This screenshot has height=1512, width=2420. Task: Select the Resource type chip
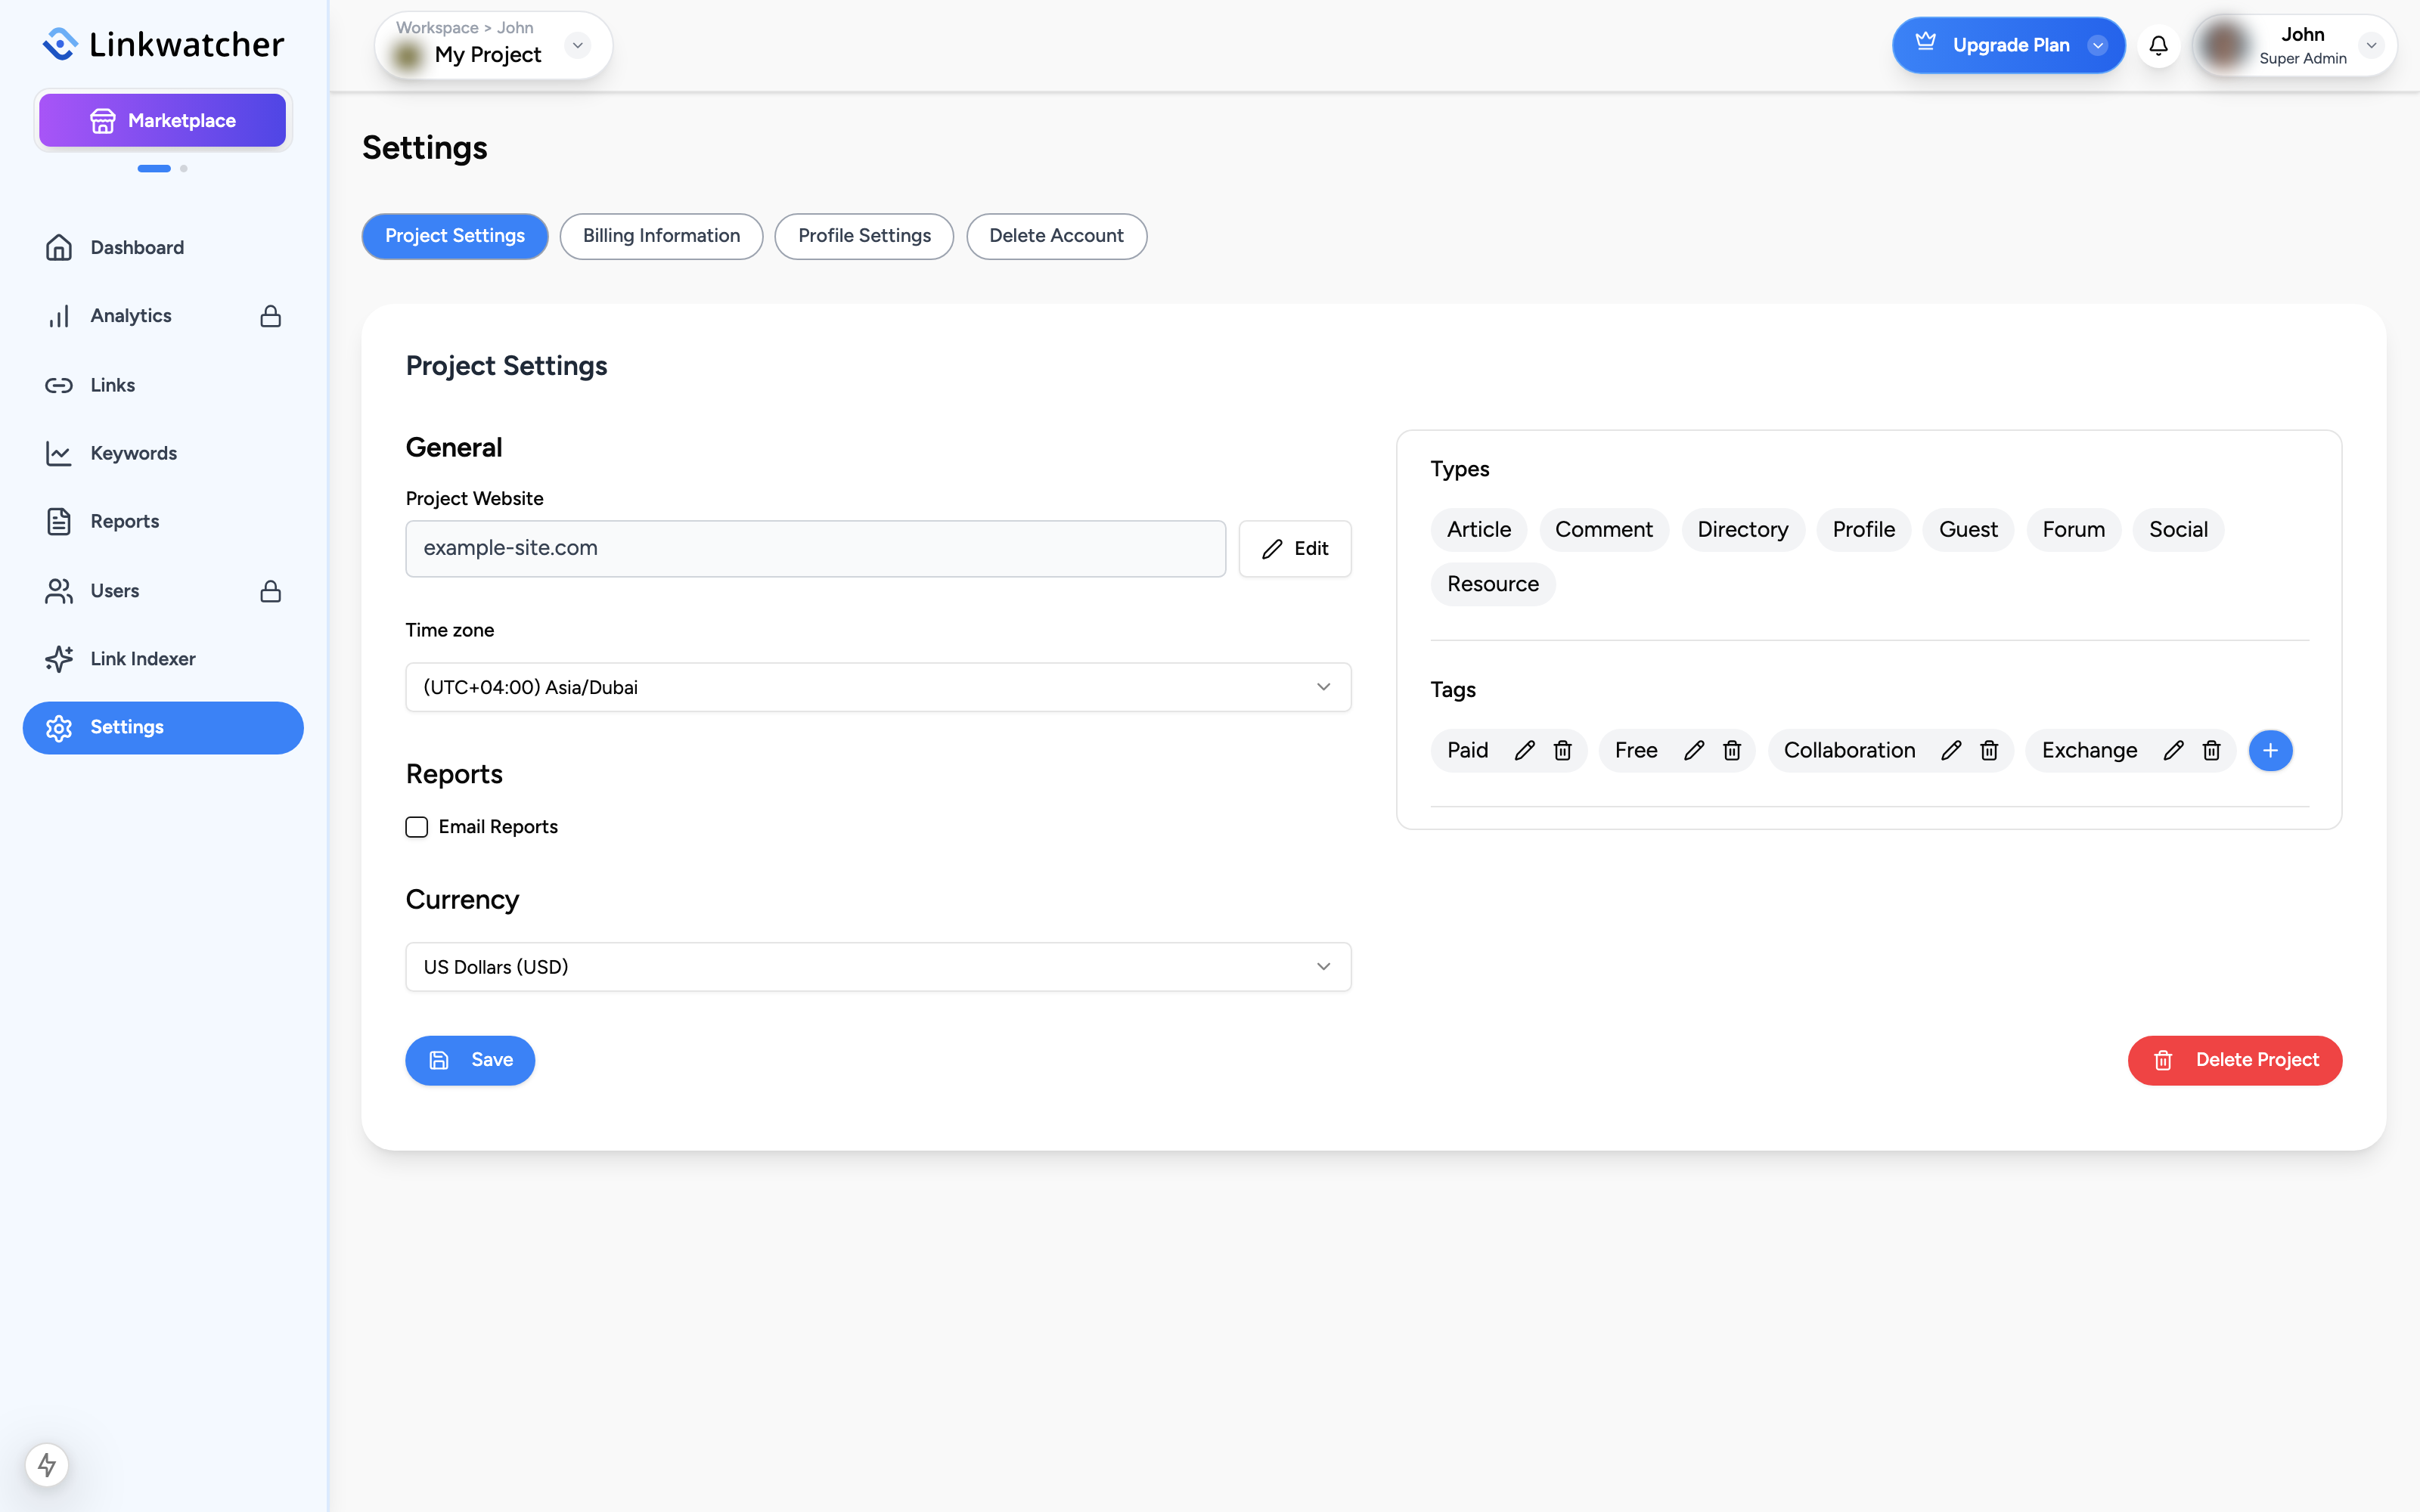click(x=1492, y=584)
